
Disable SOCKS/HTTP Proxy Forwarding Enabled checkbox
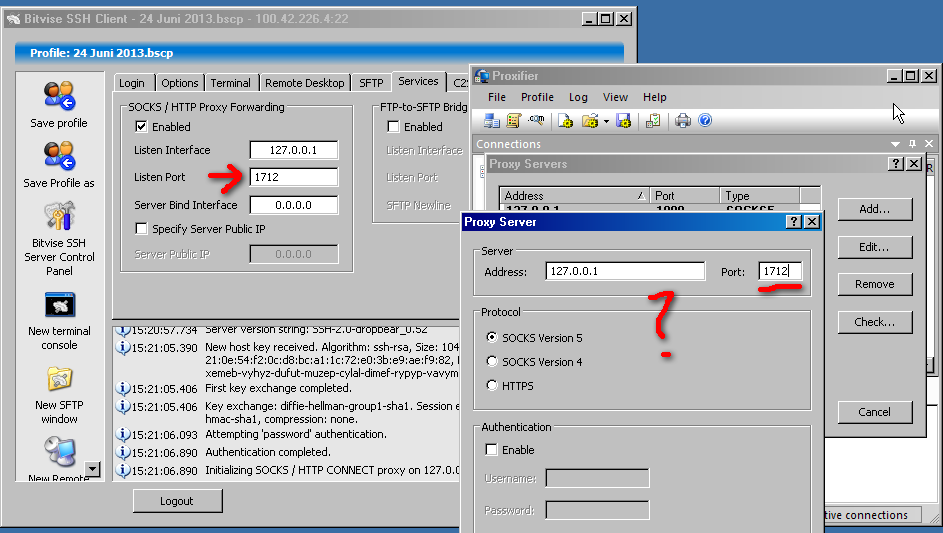tap(141, 127)
